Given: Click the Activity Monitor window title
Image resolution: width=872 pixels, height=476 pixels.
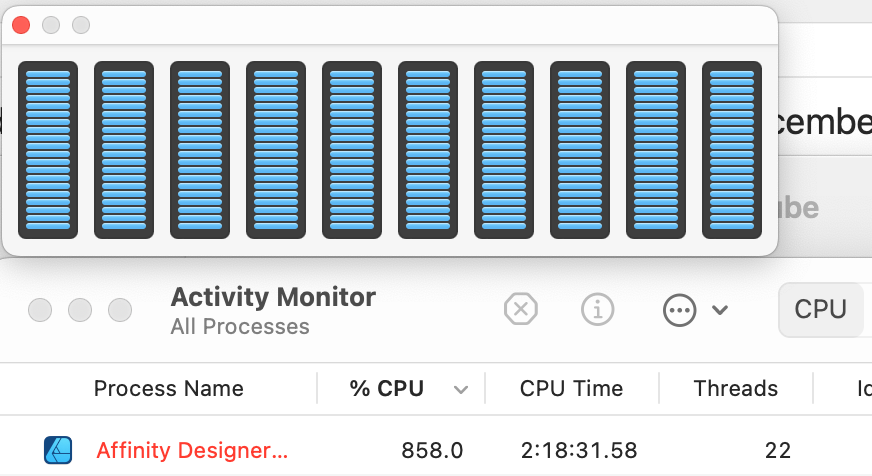Looking at the screenshot, I should 273,297.
